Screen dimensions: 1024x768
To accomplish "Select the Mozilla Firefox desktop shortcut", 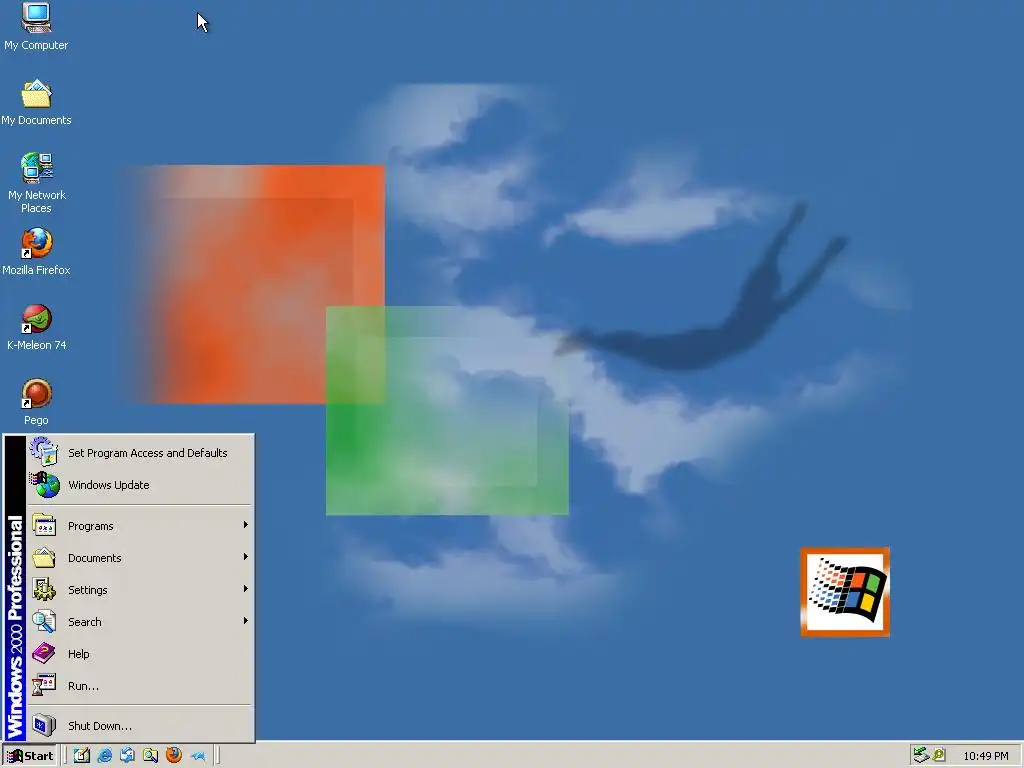I will (36, 252).
